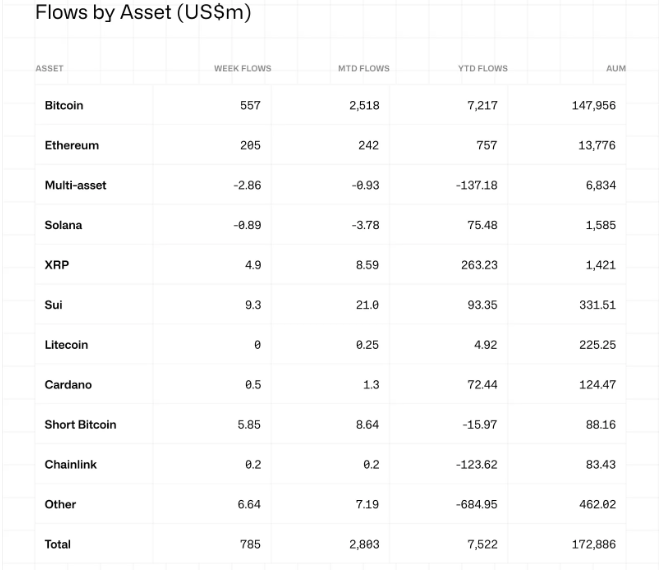Select the MTD FLOWS column header
Viewport: 660px width, 570px height.
[x=364, y=68]
